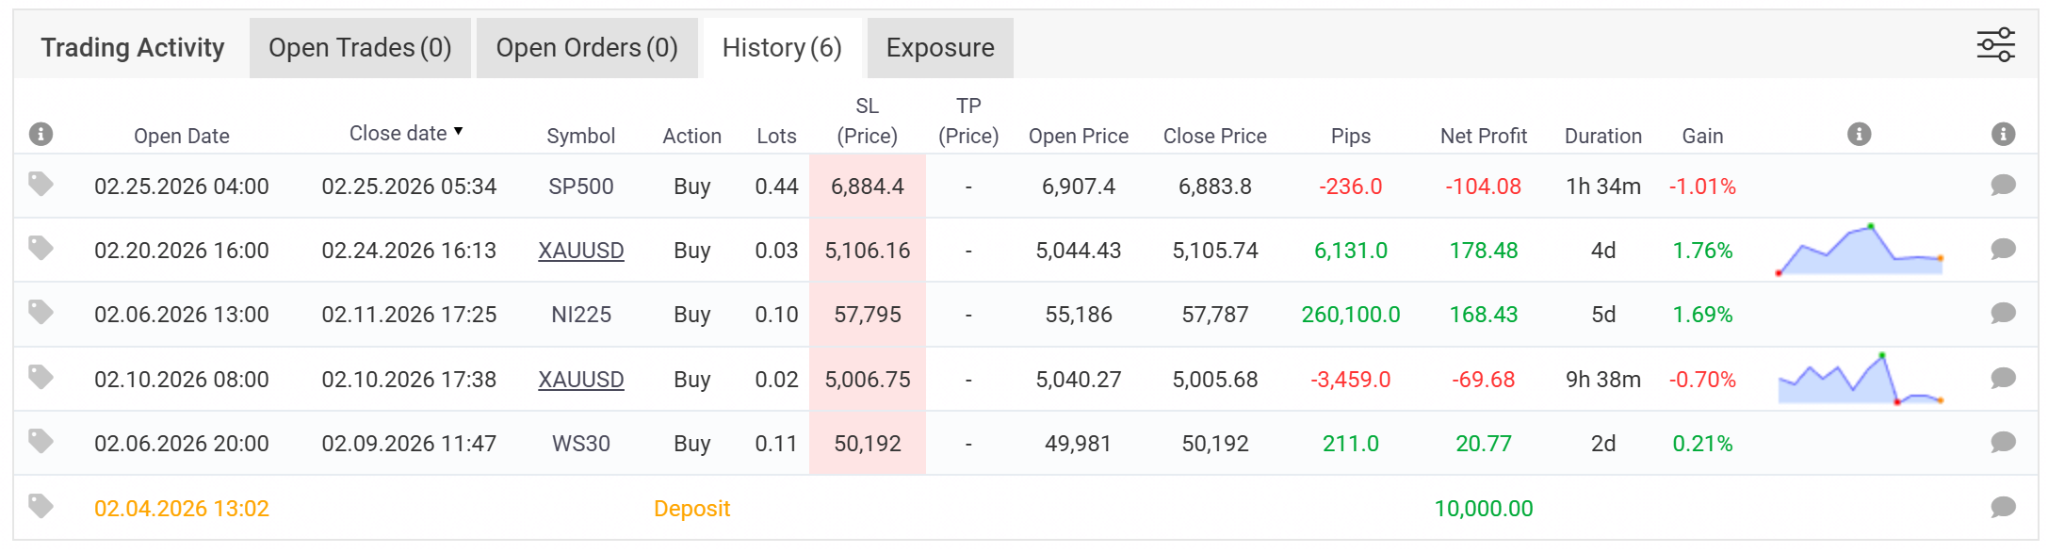Open comment bubble for NI225 trade
Viewport: 2048px width, 549px height.
(2002, 313)
